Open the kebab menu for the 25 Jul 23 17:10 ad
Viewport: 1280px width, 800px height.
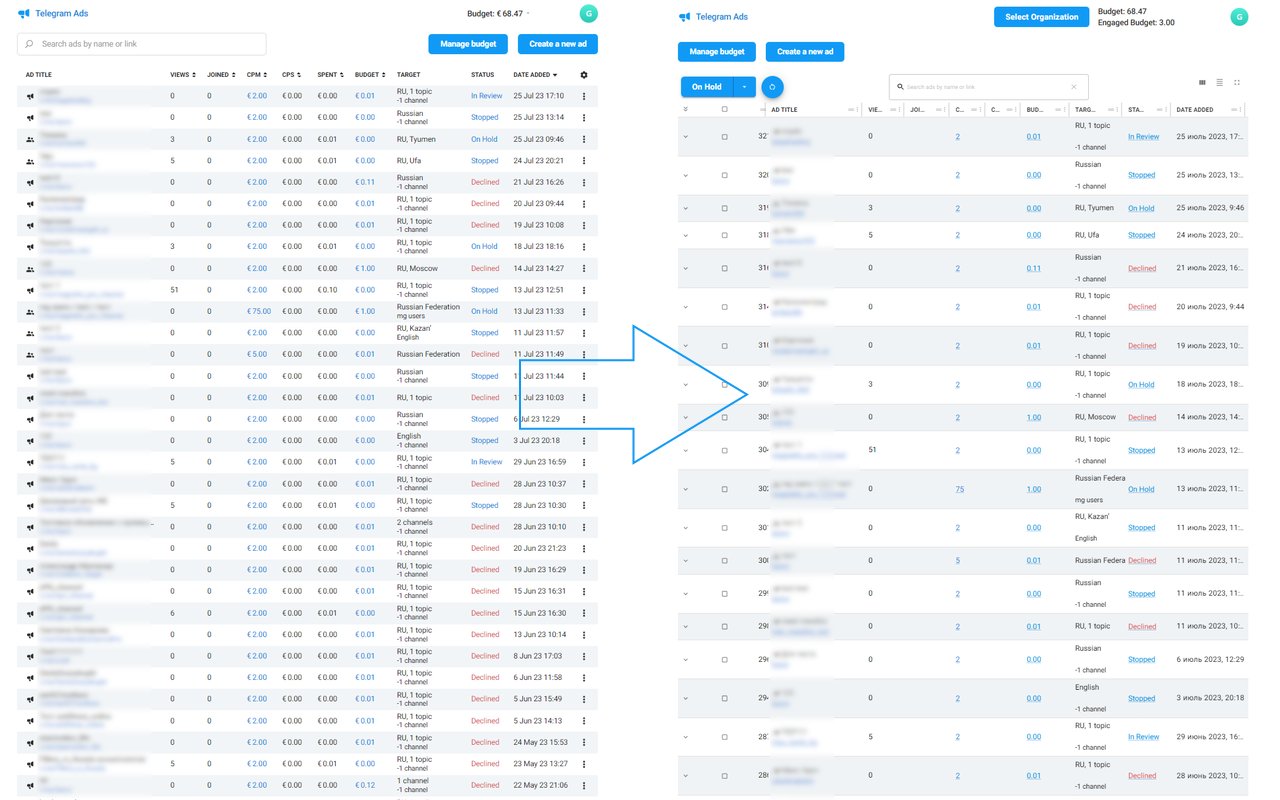coord(584,96)
